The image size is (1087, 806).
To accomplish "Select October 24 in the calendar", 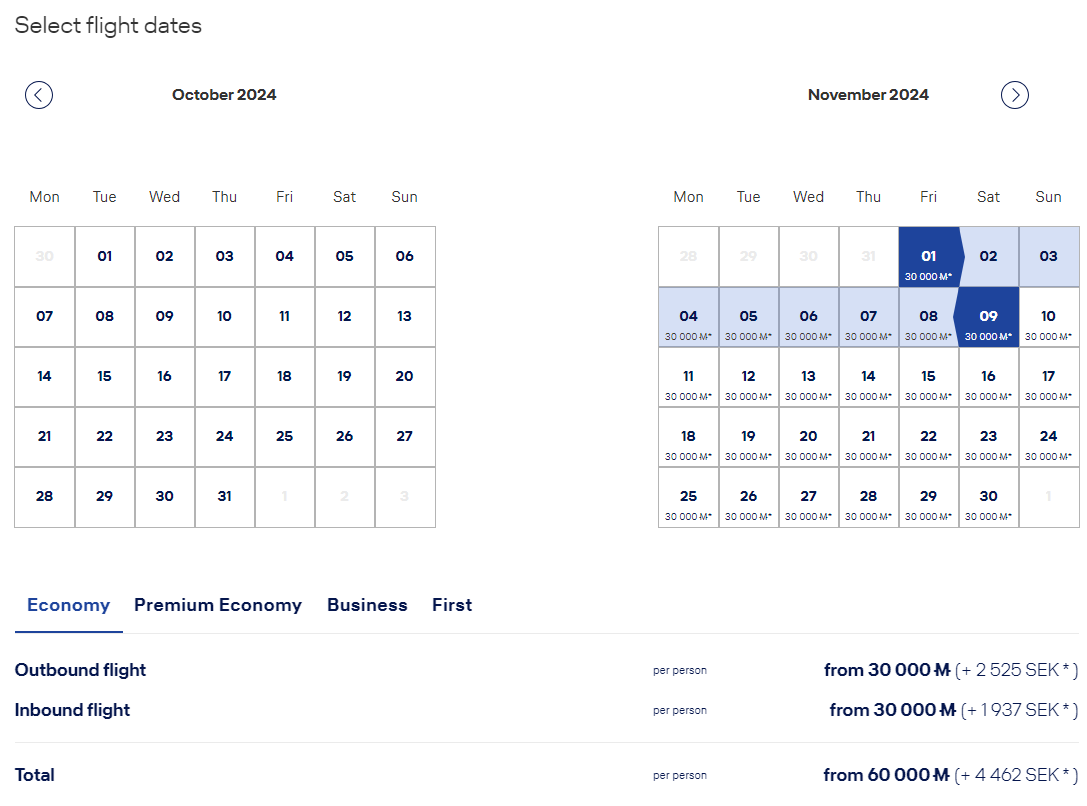I will click(x=225, y=437).
